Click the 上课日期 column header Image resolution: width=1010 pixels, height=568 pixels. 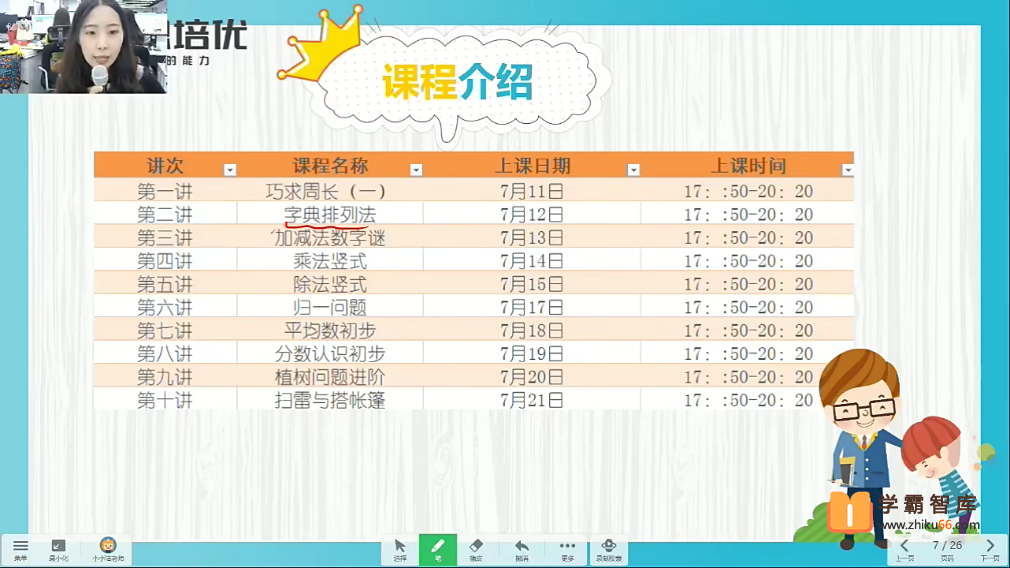pyautogui.click(x=532, y=166)
